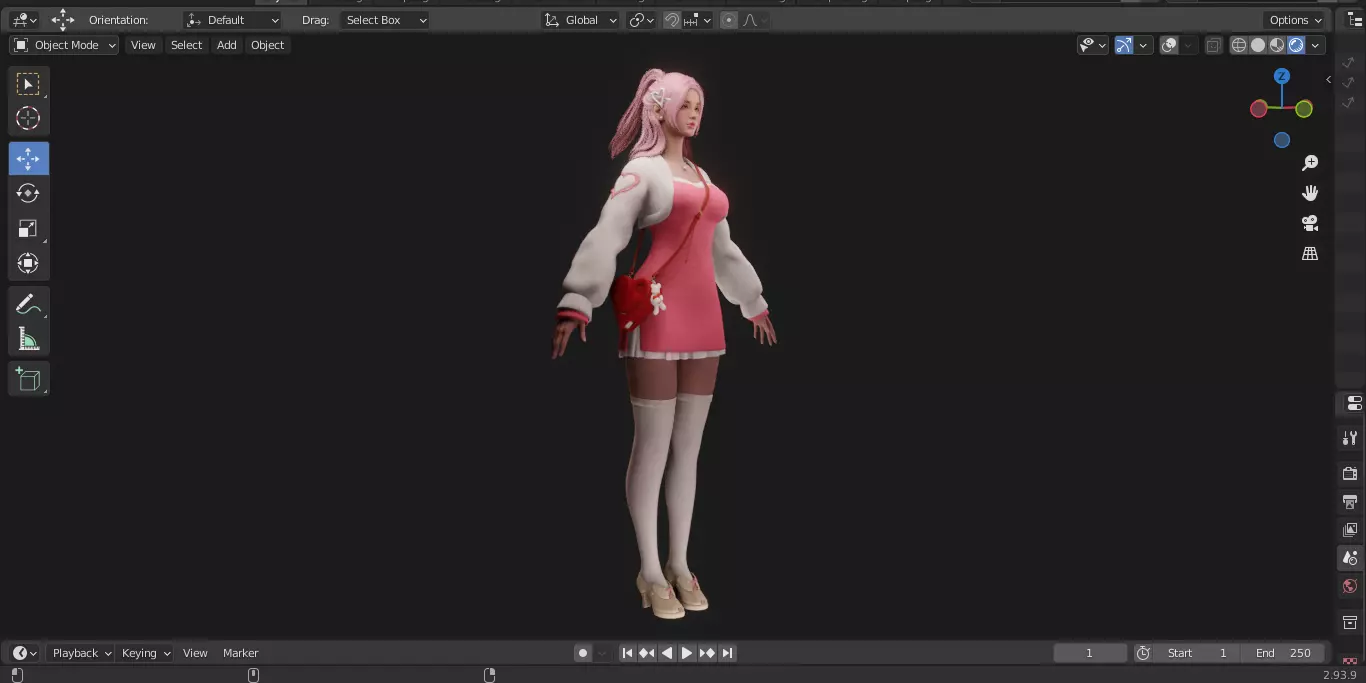Select the Cursor tool
Viewport: 1366px width, 683px height.
[28, 118]
